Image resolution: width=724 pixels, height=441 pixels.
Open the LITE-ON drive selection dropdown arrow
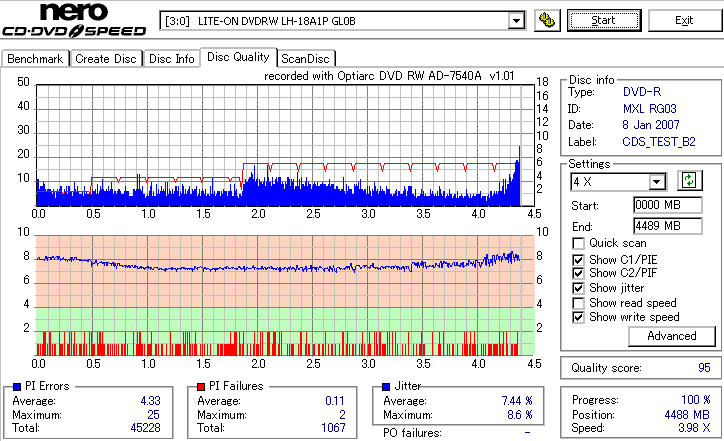[x=516, y=21]
